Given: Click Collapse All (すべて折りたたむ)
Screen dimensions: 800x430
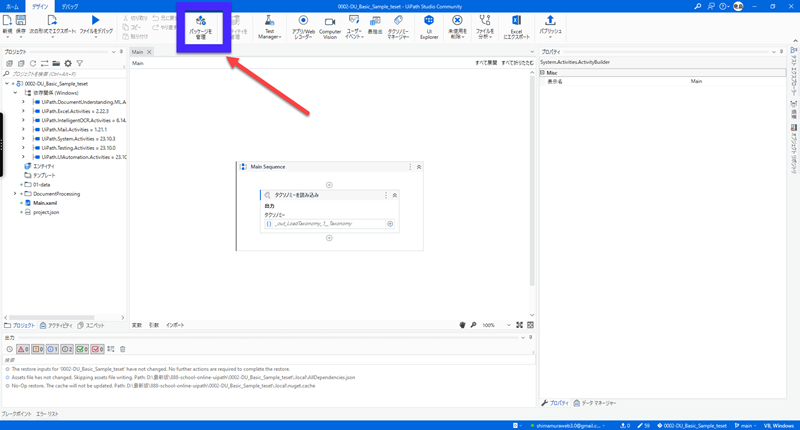Looking at the screenshot, I should click(517, 63).
